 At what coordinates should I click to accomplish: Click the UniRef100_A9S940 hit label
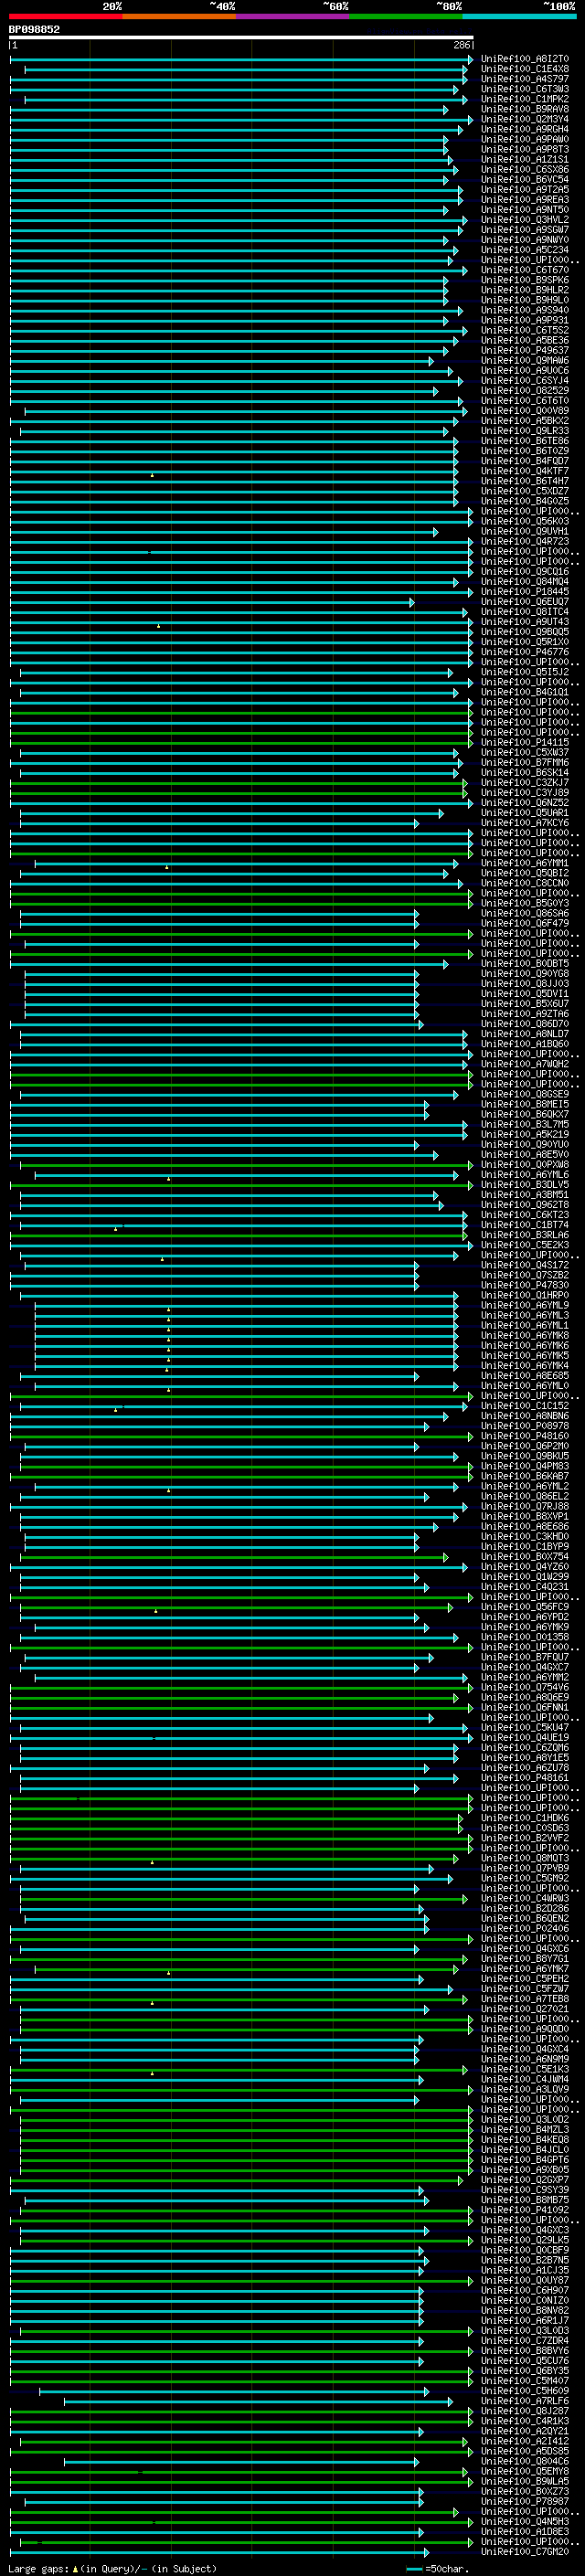pyautogui.click(x=525, y=310)
